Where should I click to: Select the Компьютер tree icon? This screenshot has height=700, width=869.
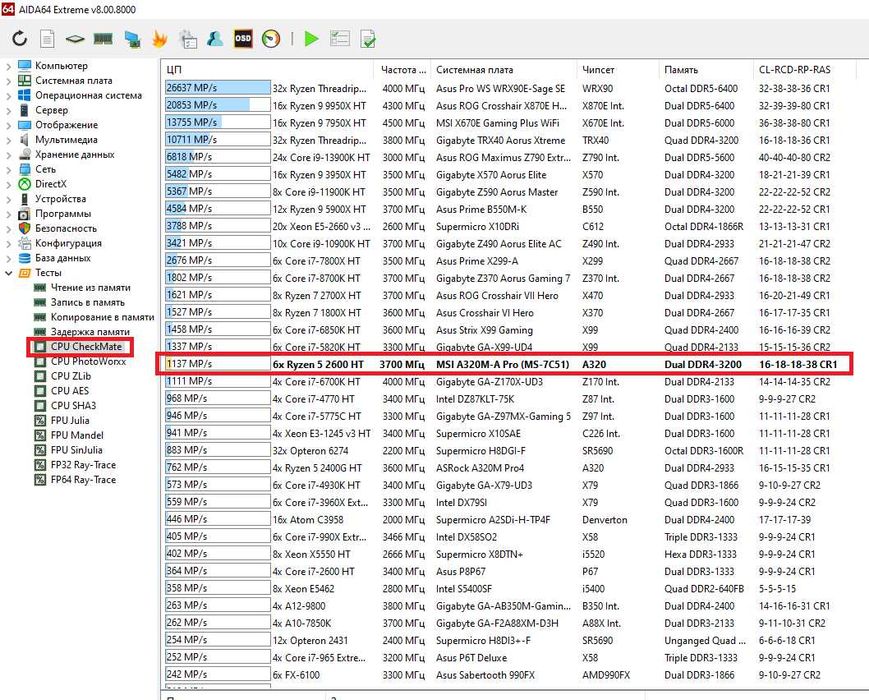pyautogui.click(x=24, y=65)
